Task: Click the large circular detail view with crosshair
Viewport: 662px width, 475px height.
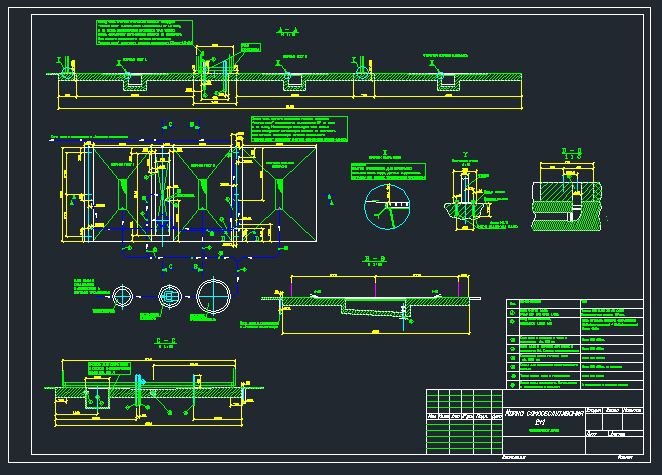Action: click(387, 210)
